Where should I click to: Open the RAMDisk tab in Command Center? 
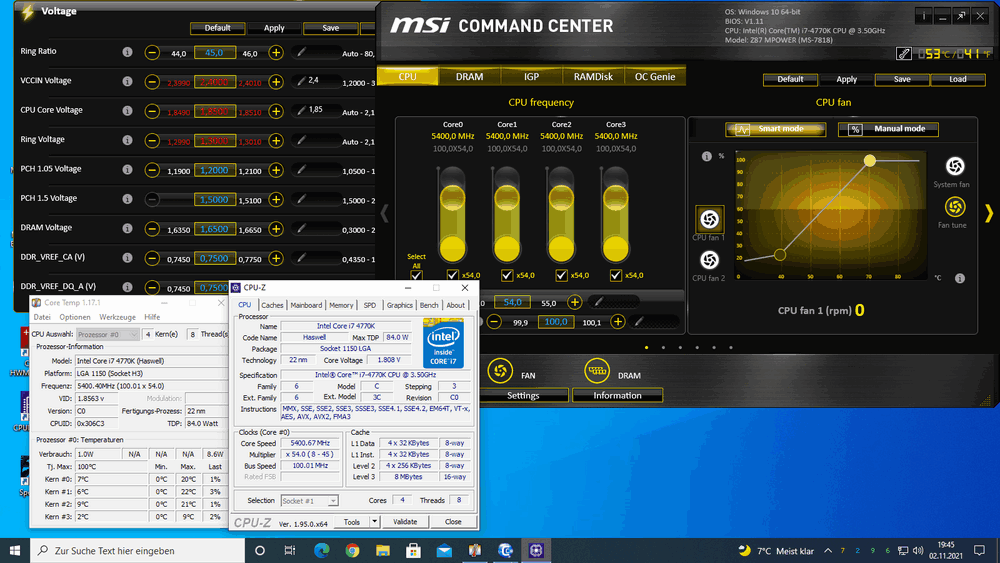(593, 77)
